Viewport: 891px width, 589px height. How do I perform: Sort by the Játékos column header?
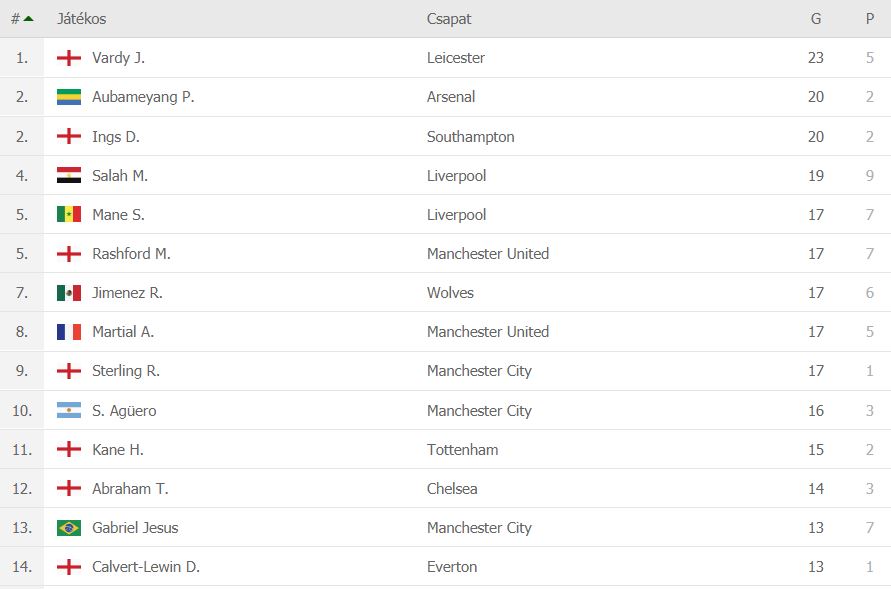pos(81,19)
